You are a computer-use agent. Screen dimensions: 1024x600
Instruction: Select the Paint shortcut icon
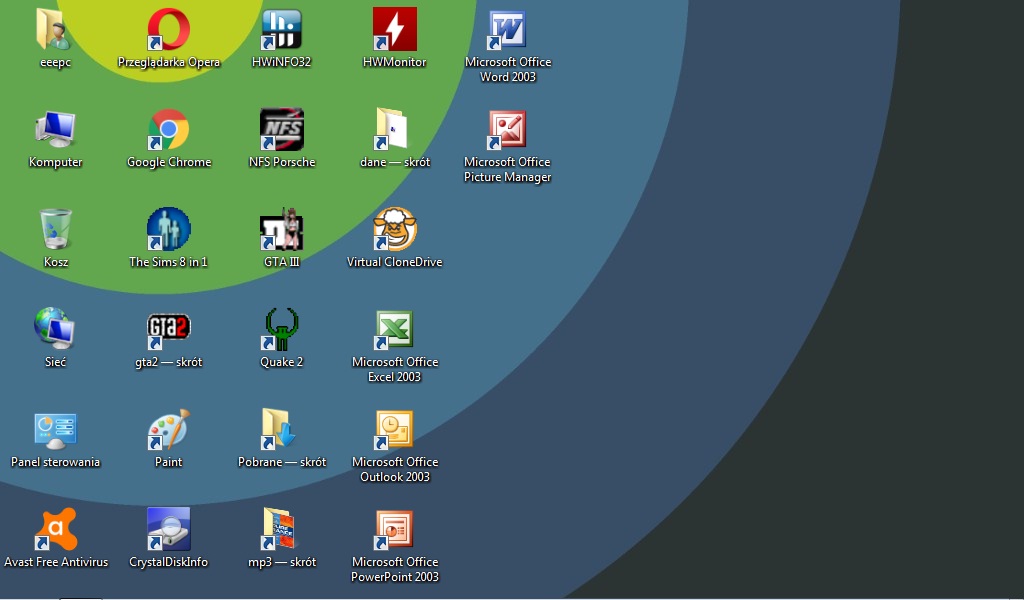[x=168, y=430]
